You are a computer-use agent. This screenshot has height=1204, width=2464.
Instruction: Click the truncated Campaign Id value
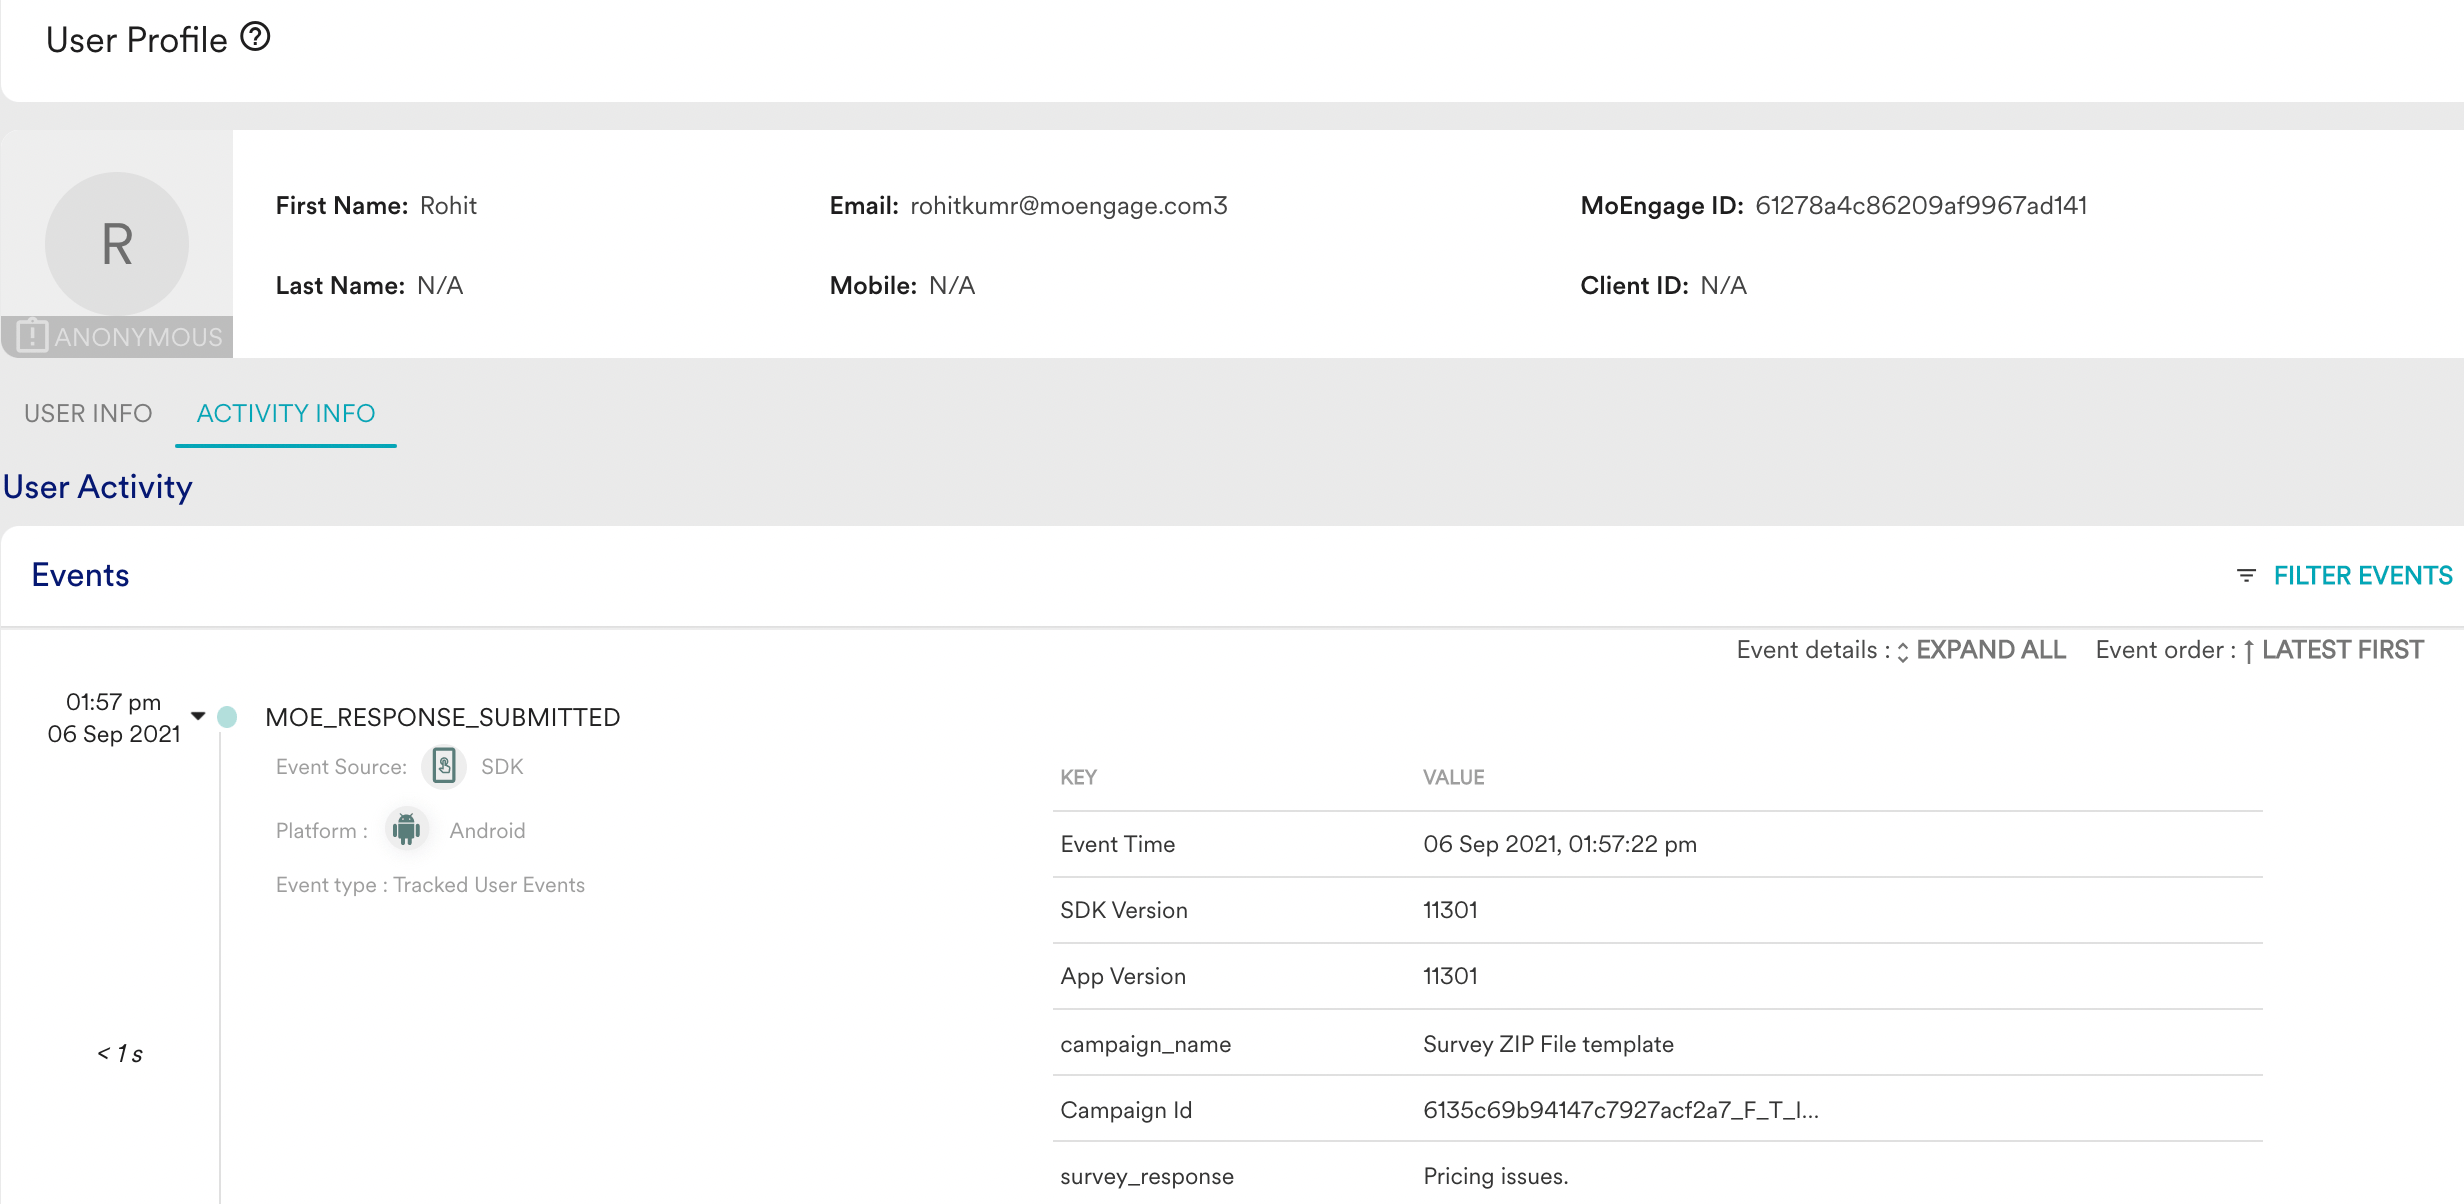point(1620,1110)
